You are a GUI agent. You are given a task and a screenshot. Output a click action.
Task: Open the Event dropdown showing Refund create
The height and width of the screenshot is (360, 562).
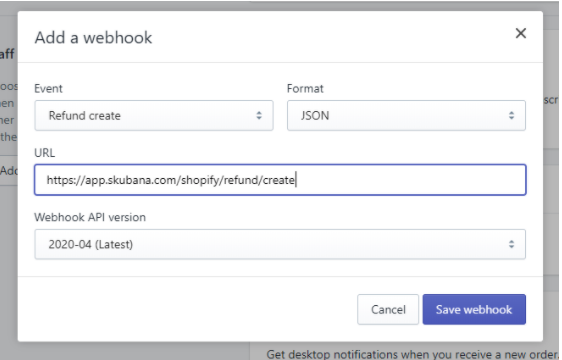click(154, 115)
